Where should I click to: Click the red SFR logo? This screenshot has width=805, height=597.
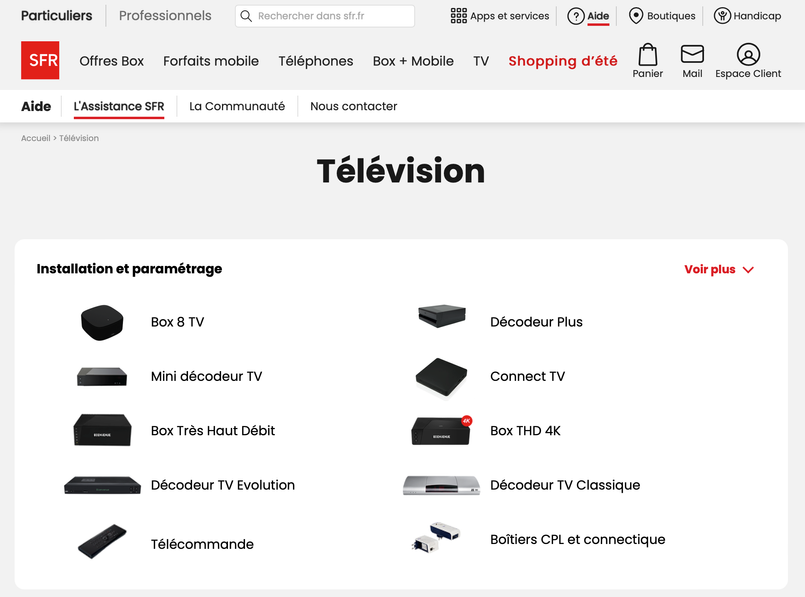pos(40,60)
